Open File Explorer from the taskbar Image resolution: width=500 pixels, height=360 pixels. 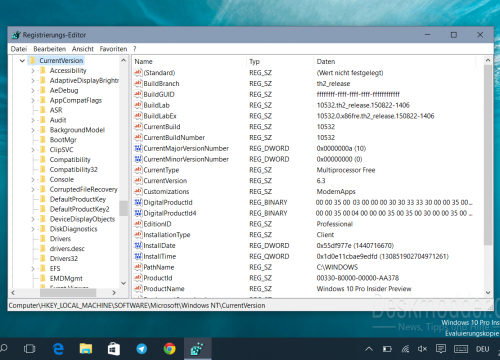click(86, 349)
